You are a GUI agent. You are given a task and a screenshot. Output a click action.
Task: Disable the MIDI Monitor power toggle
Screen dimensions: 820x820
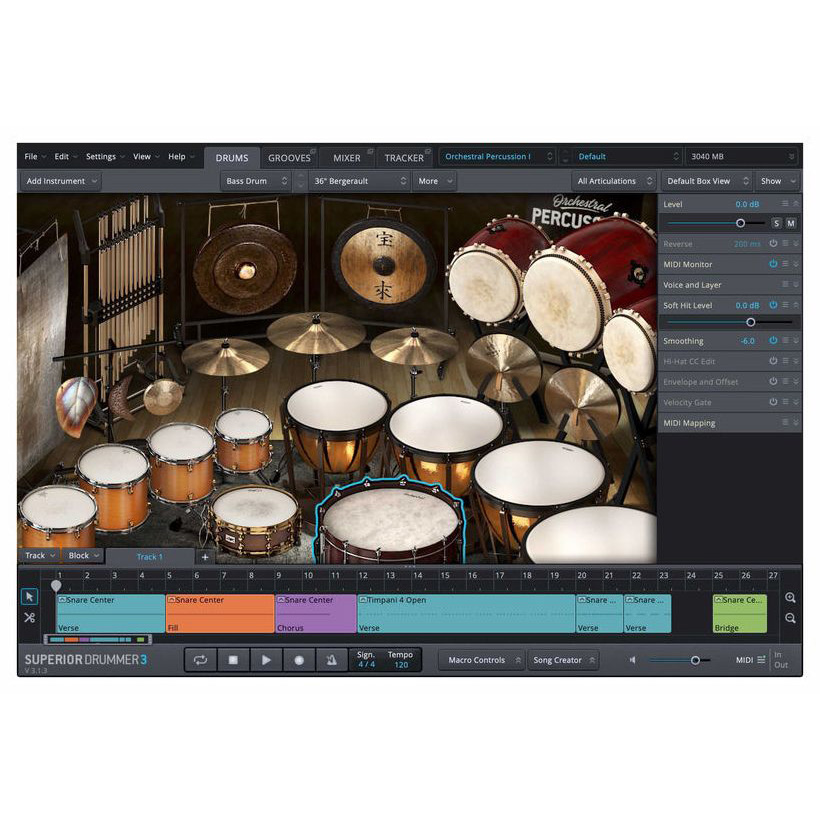click(x=773, y=264)
